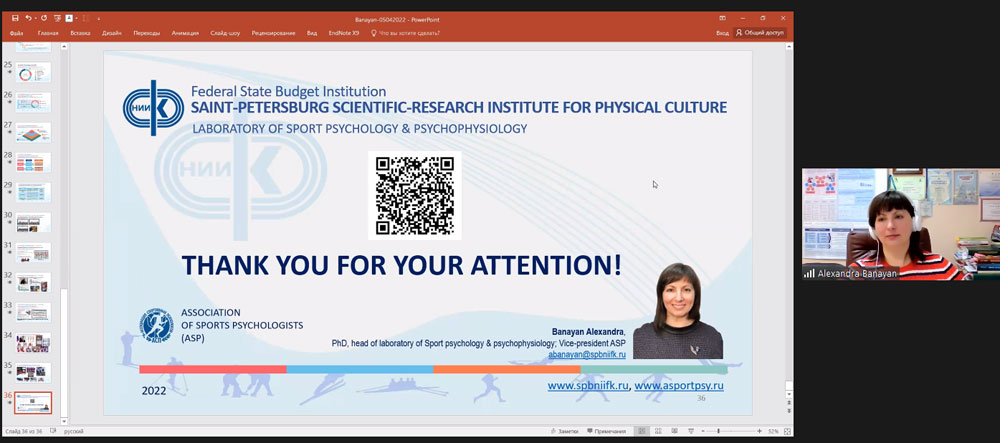Viewport: 1000px width, 443px height.
Task: Select slide 30 thumbnail
Action: click(33, 222)
